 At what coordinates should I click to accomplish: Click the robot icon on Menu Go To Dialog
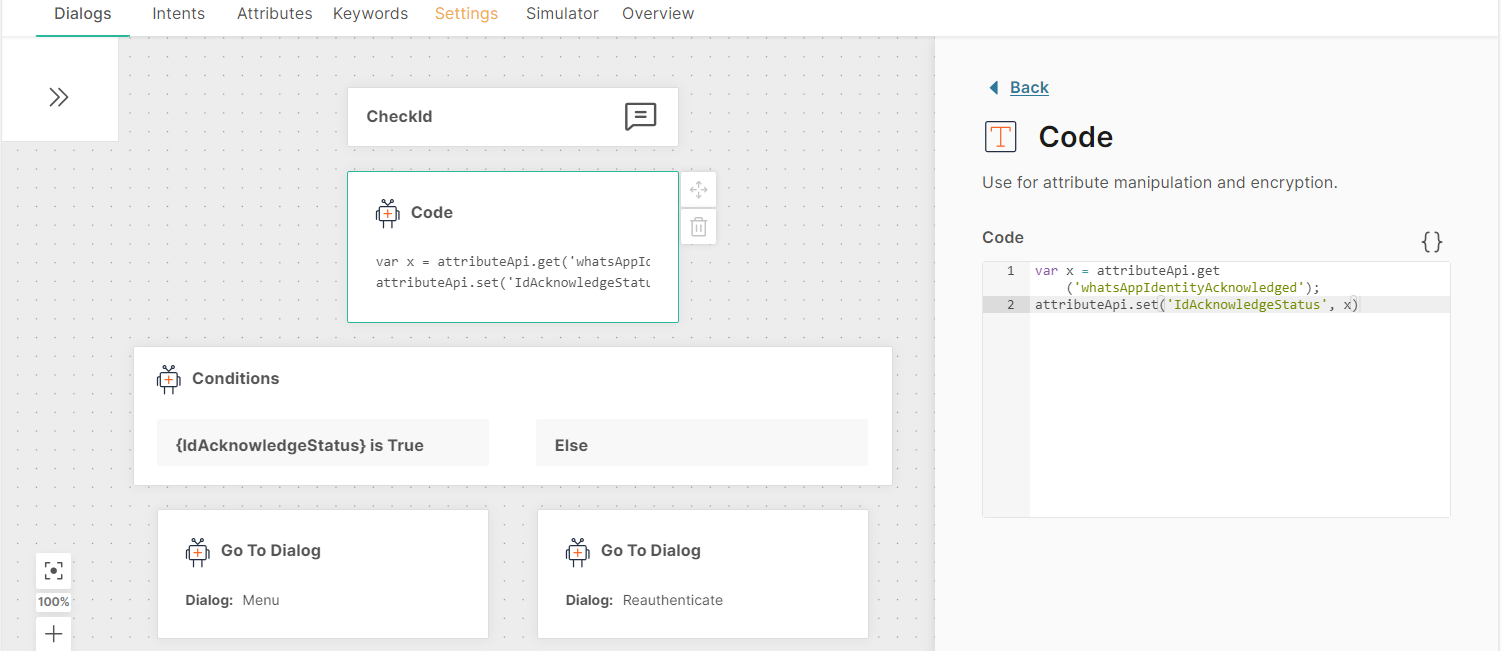(198, 551)
